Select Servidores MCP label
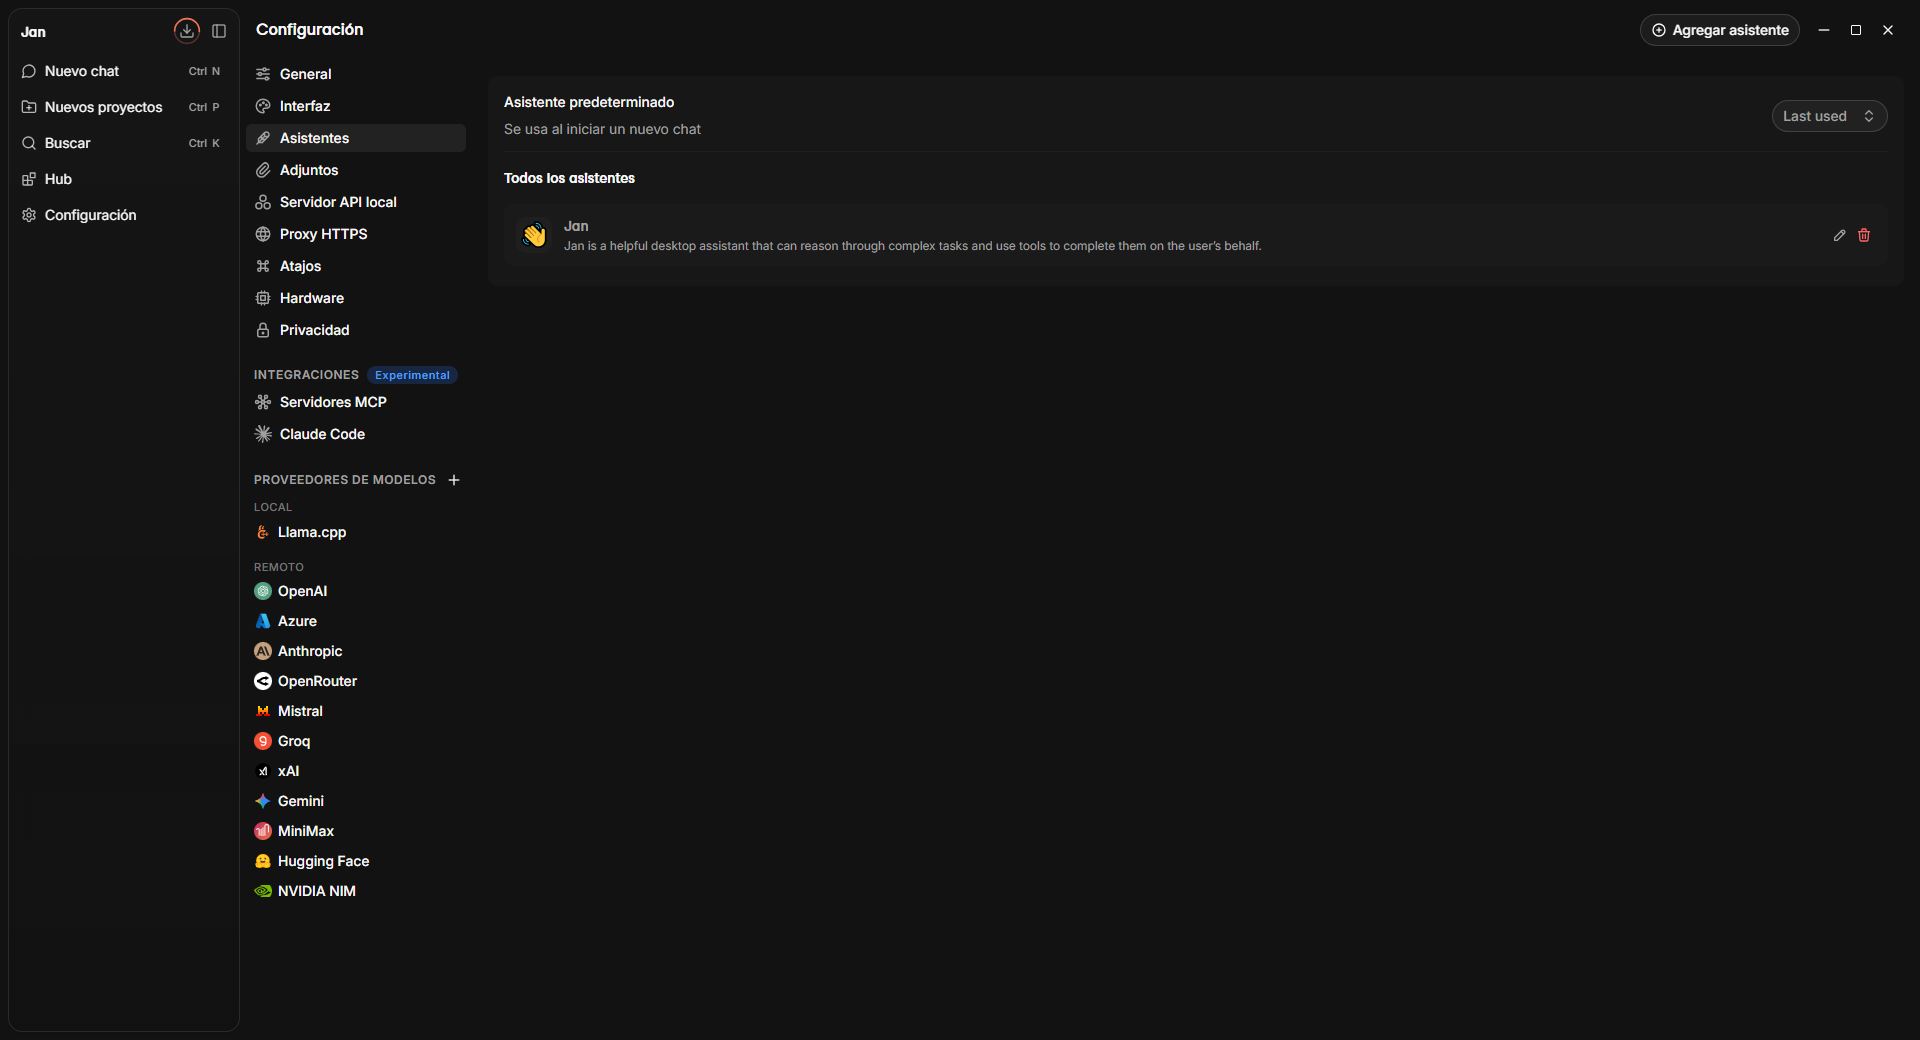This screenshot has height=1040, width=1920. click(x=333, y=402)
